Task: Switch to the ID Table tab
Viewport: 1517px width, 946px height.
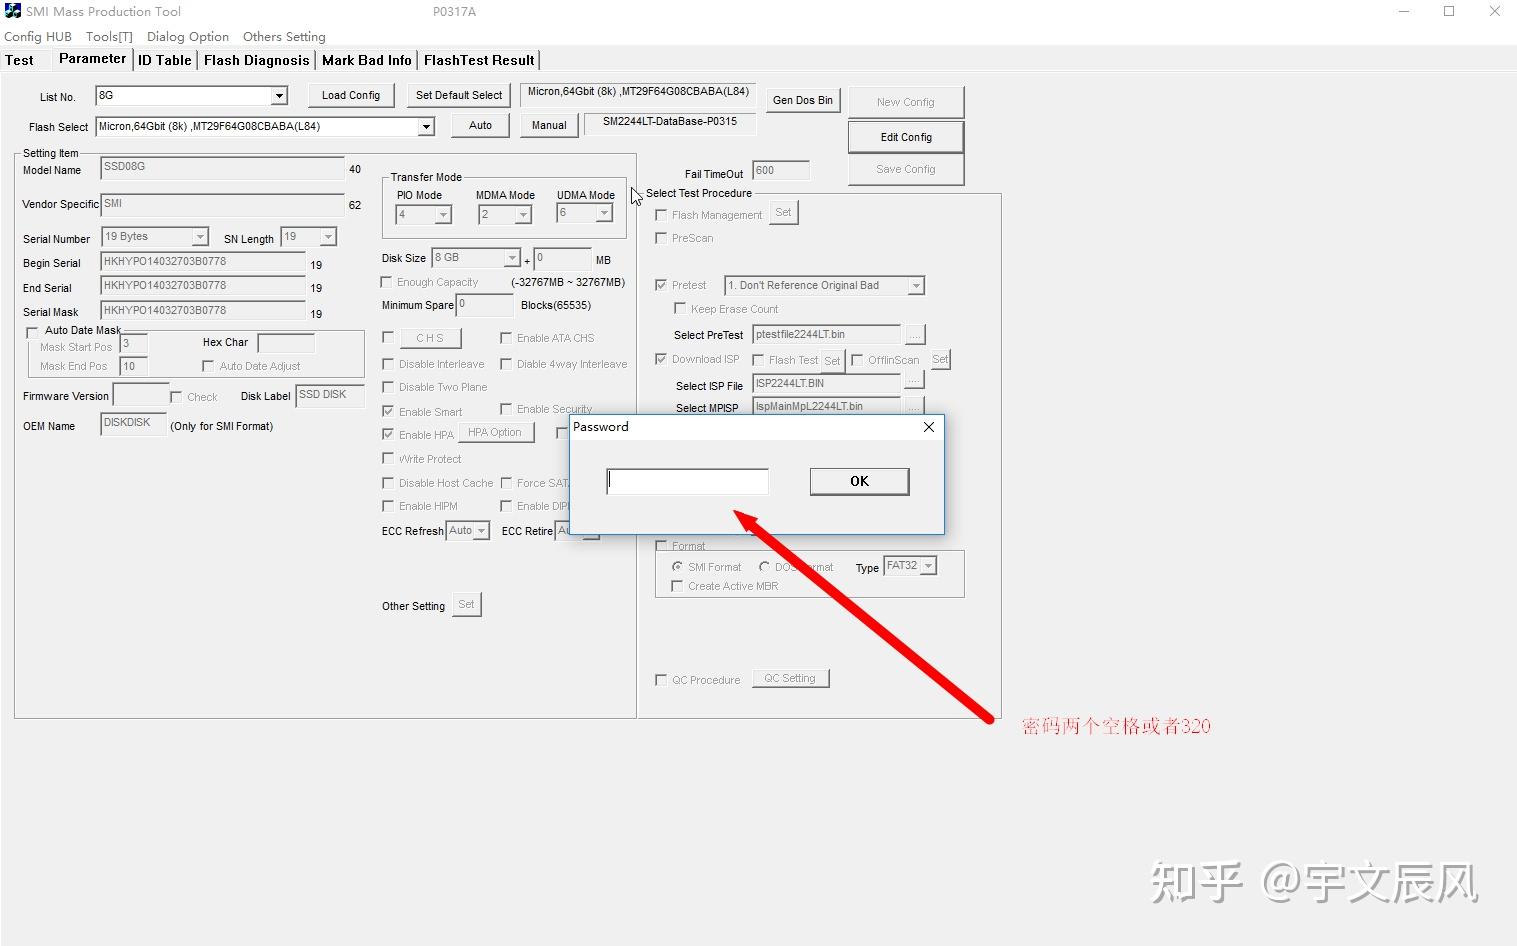Action: click(165, 60)
